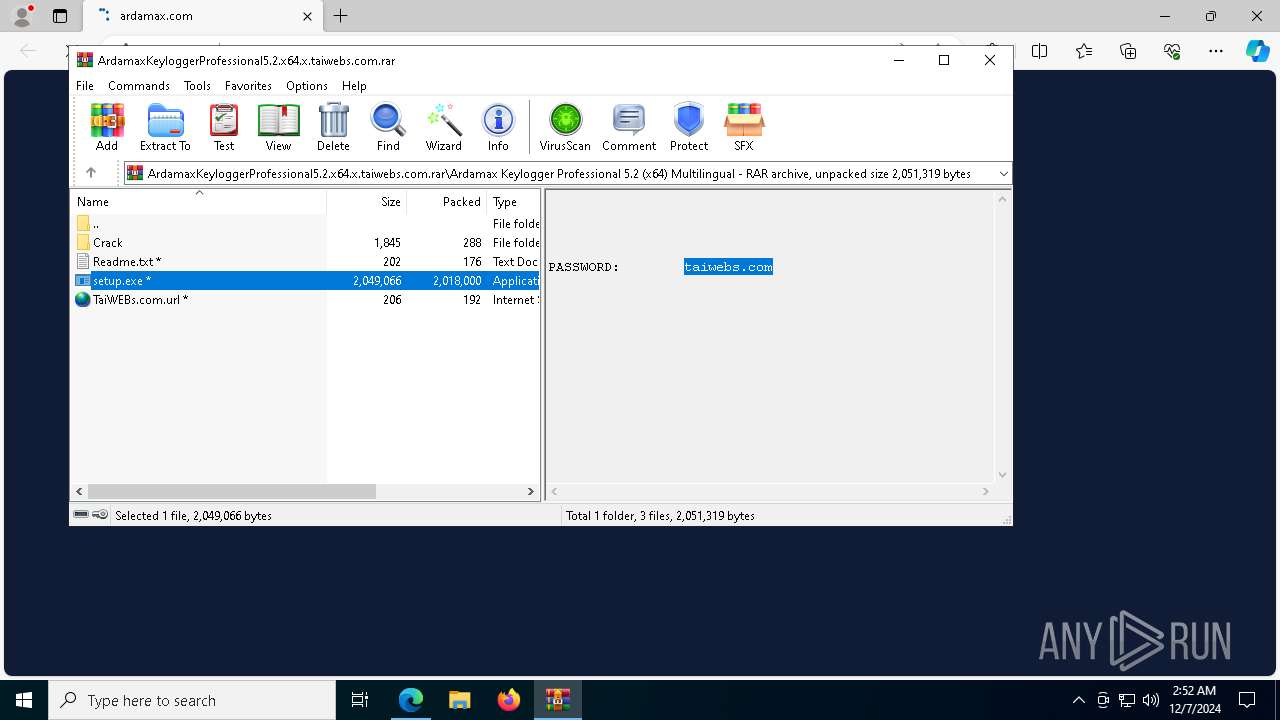Viewport: 1280px width, 720px height.
Task: Click the file list horizontal scrollbar thumb
Action: 231,491
